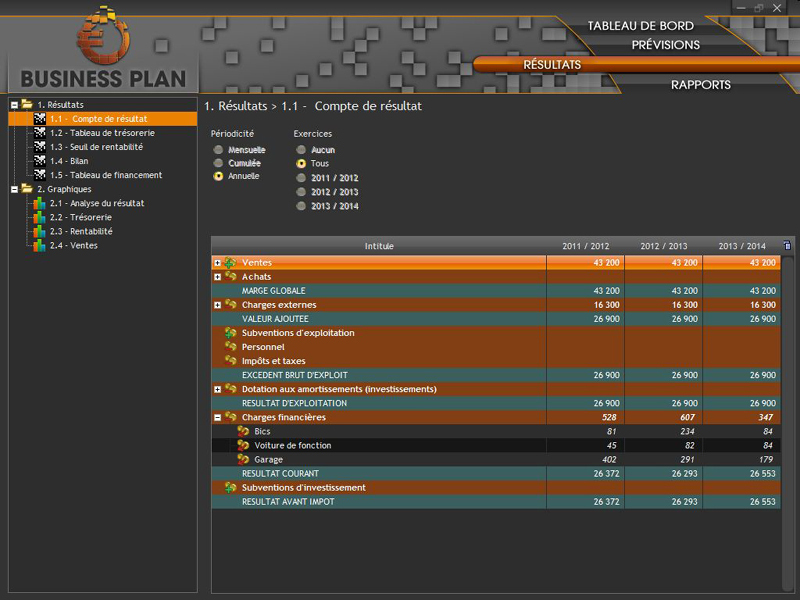Image resolution: width=800 pixels, height=600 pixels.
Task: Click the chart icon for 2.2 Trésorerie
Action: 39,217
